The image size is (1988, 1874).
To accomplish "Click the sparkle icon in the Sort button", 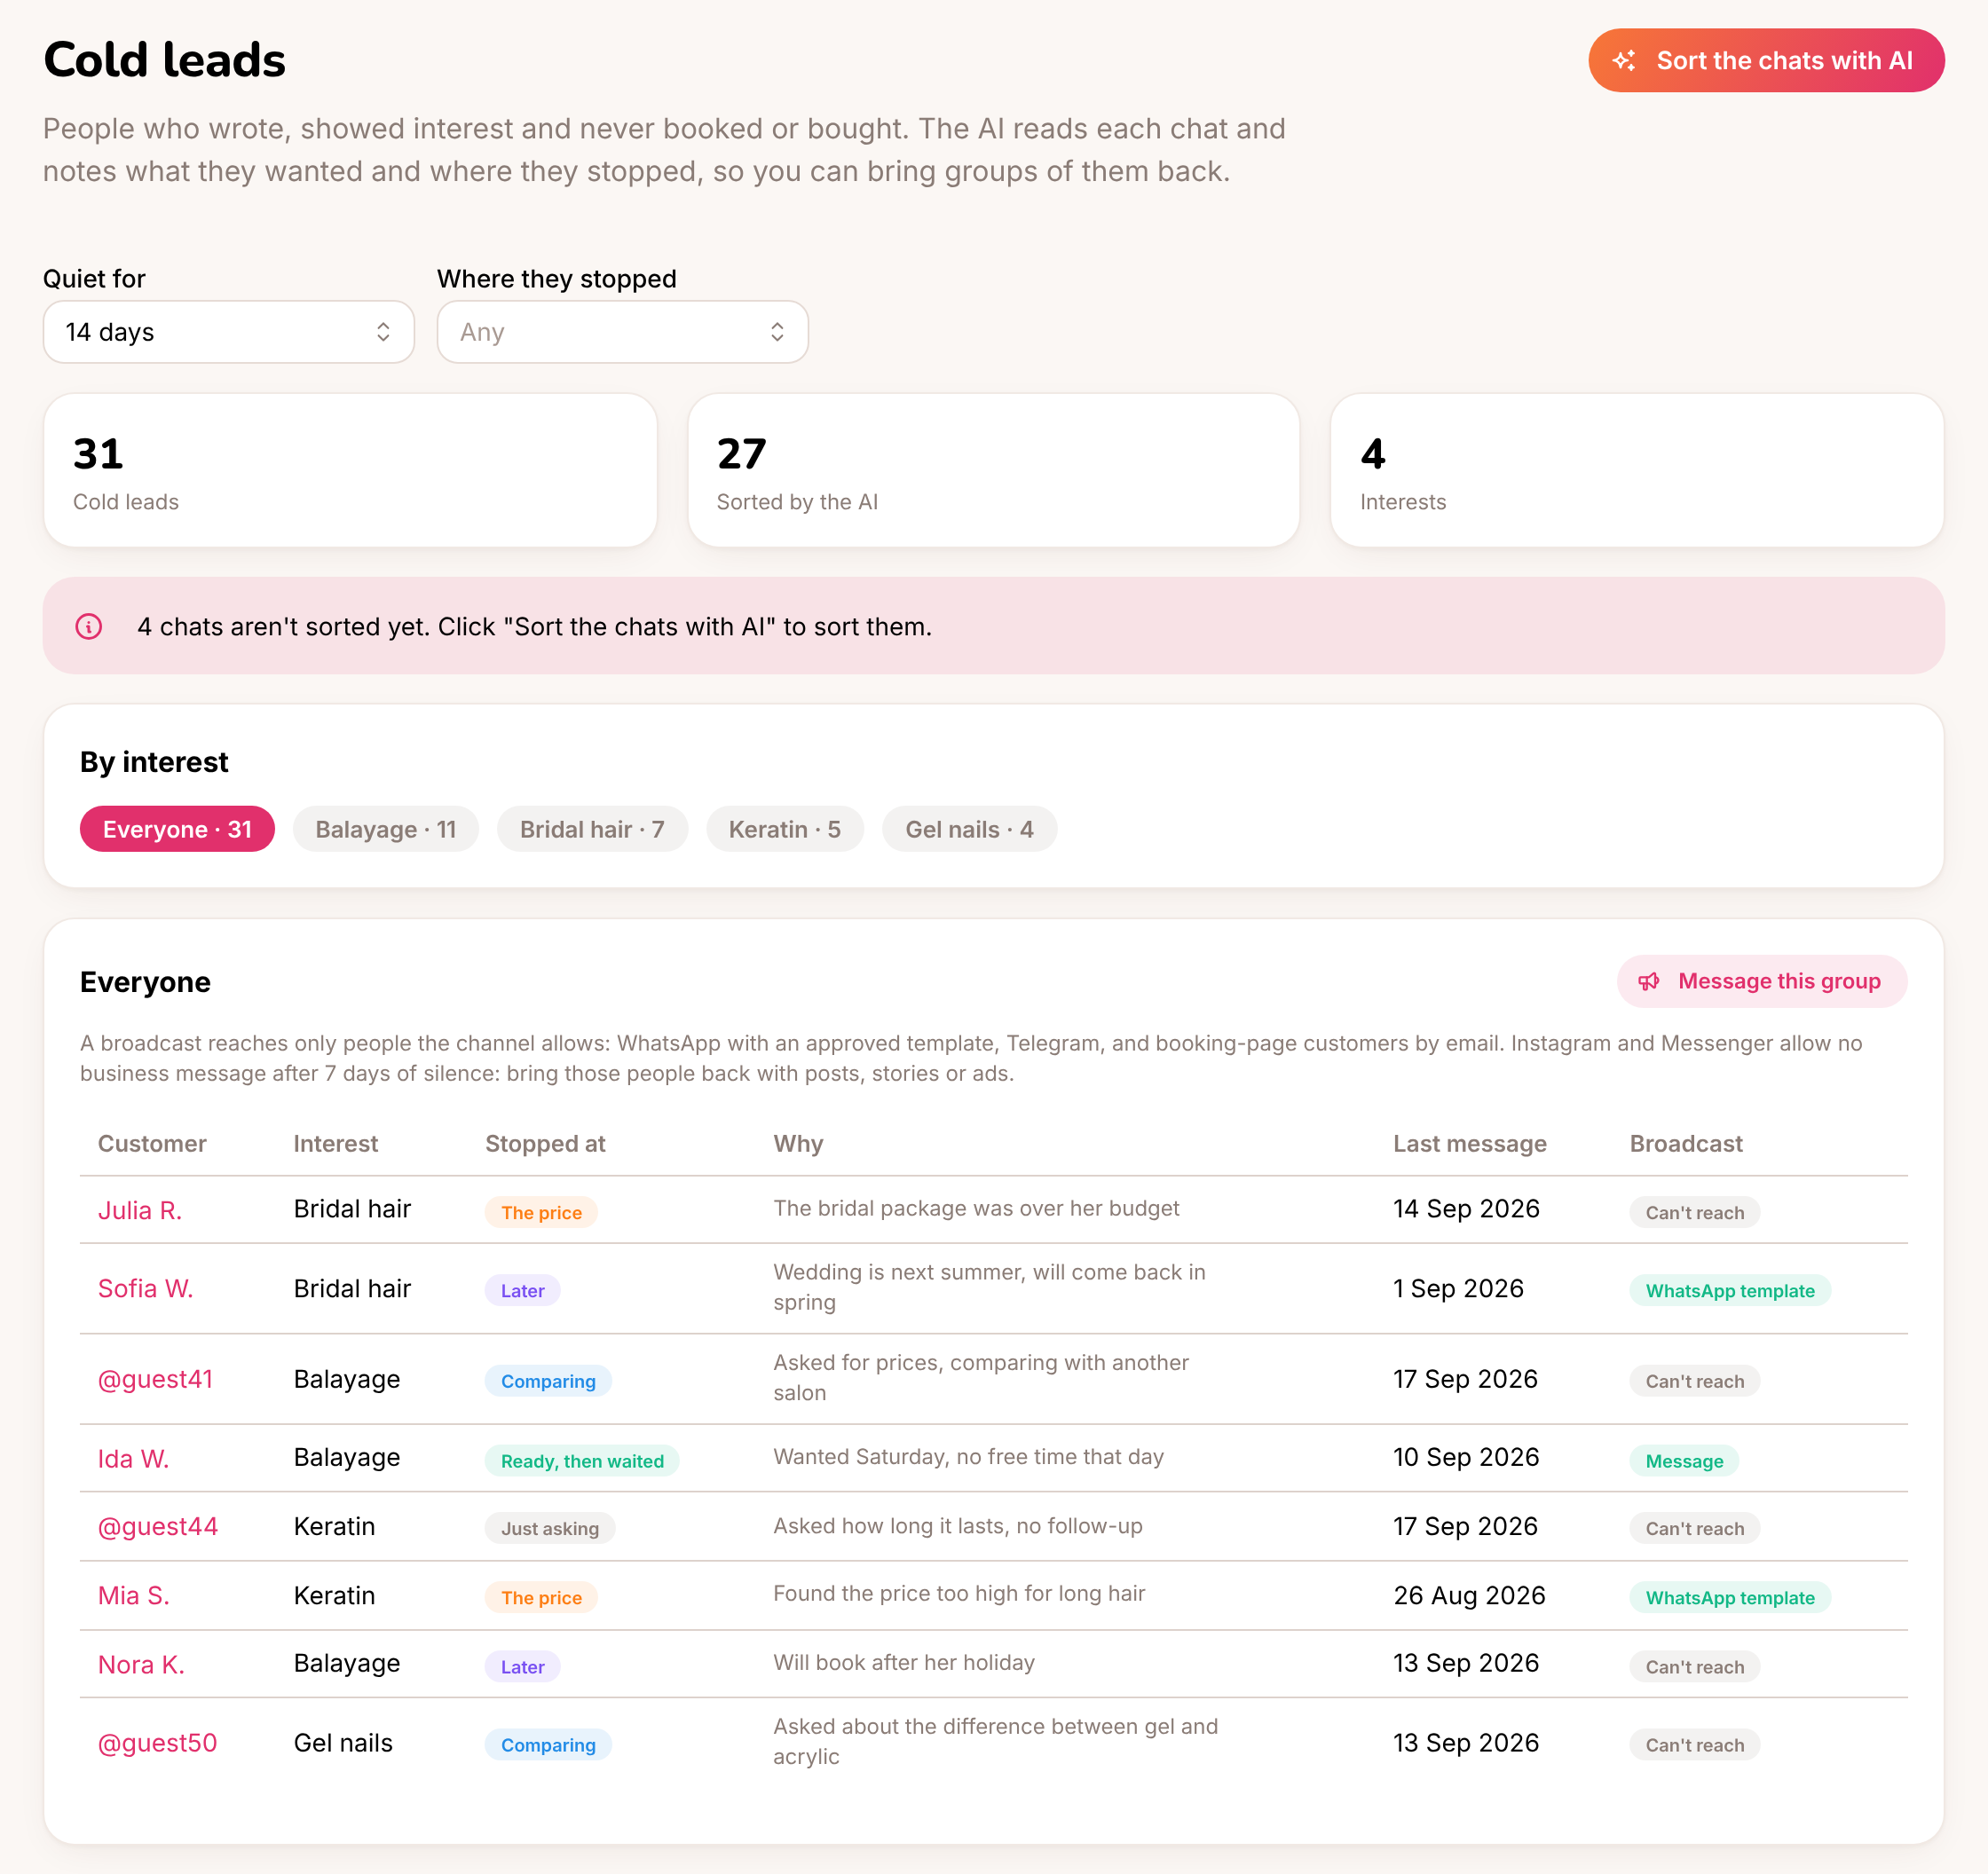I will 1624,61.
